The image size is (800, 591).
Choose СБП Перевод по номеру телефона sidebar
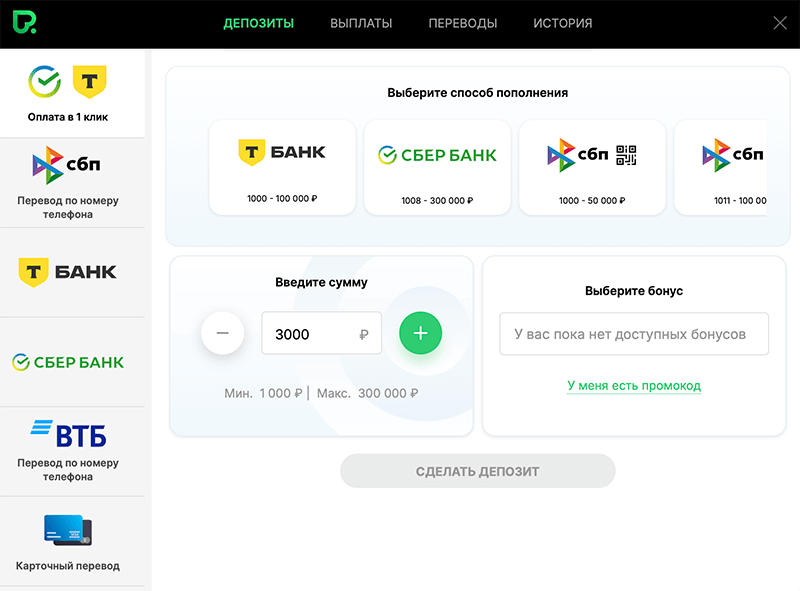coord(72,183)
